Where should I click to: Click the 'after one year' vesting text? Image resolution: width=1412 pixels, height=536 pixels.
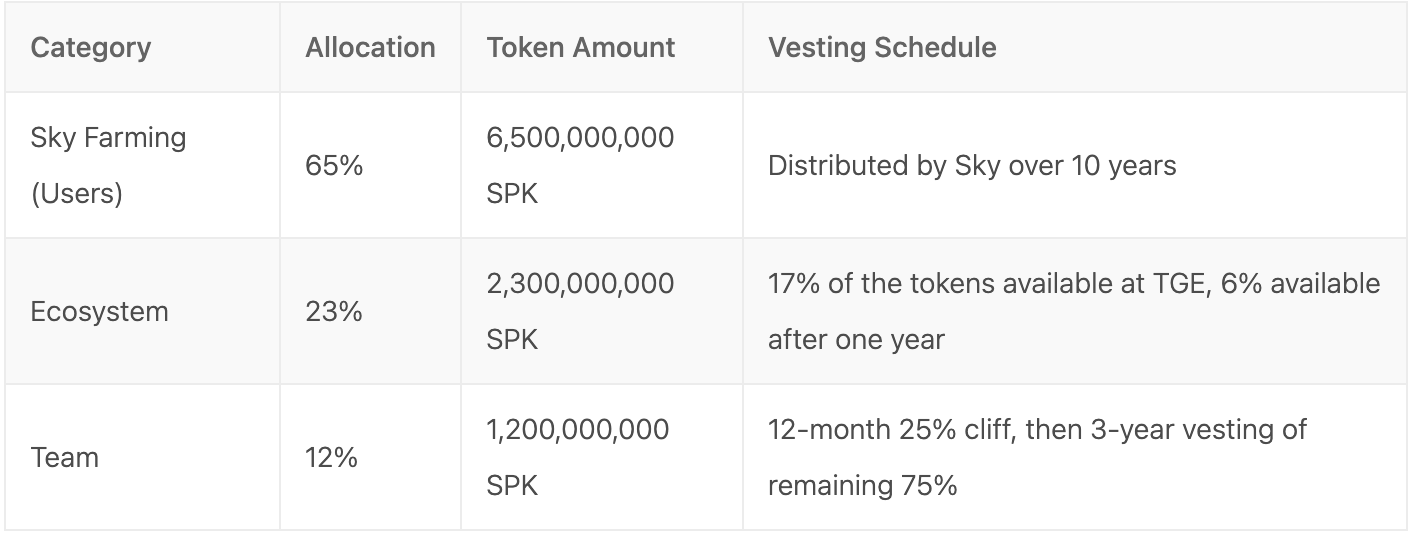pos(856,340)
